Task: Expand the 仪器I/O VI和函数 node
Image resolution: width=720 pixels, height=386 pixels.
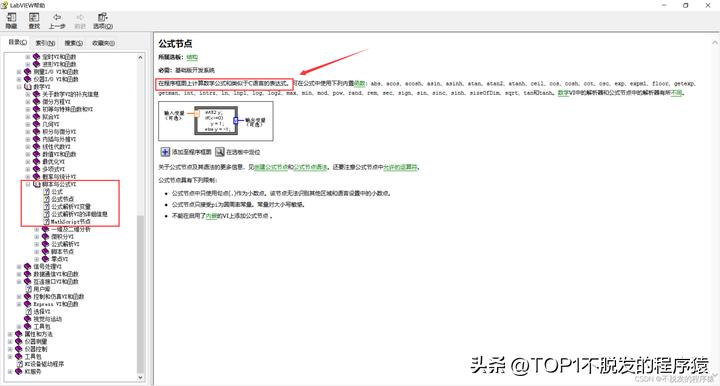Action: [19, 79]
